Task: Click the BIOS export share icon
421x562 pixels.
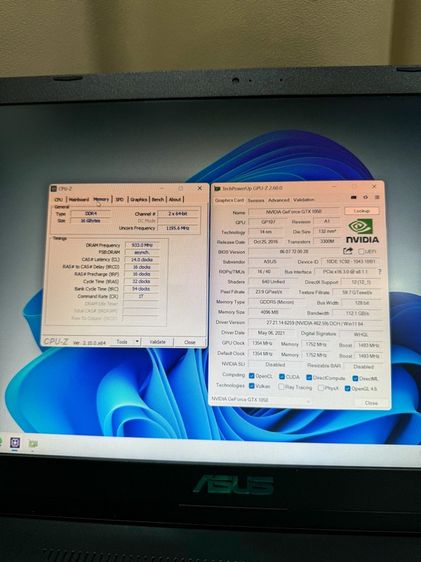Action: [348, 251]
